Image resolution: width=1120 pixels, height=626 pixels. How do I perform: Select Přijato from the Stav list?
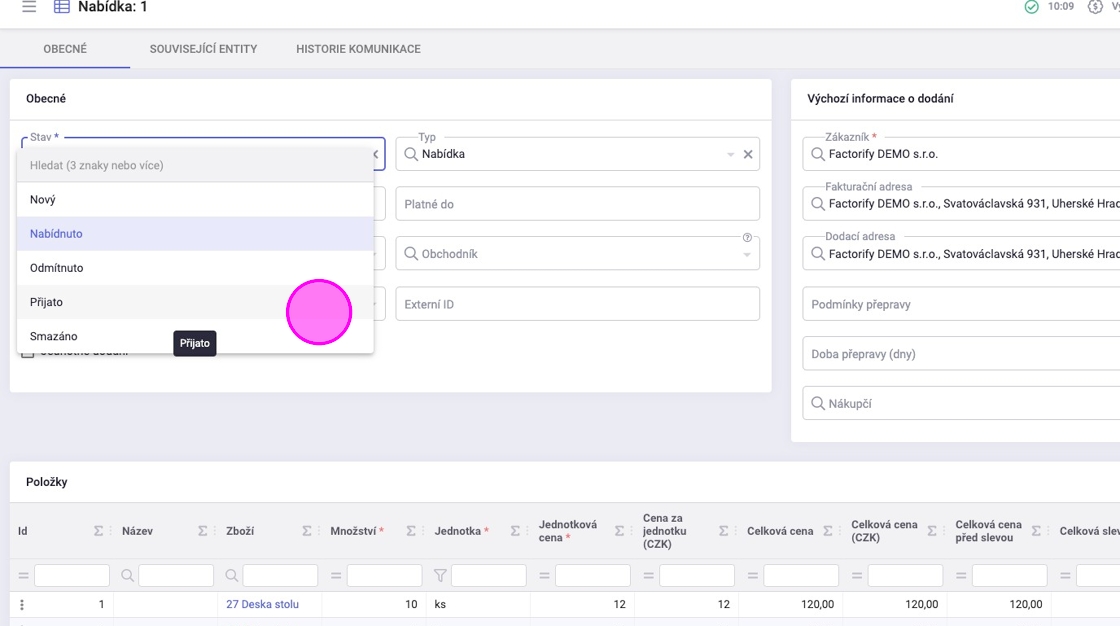[46, 302]
